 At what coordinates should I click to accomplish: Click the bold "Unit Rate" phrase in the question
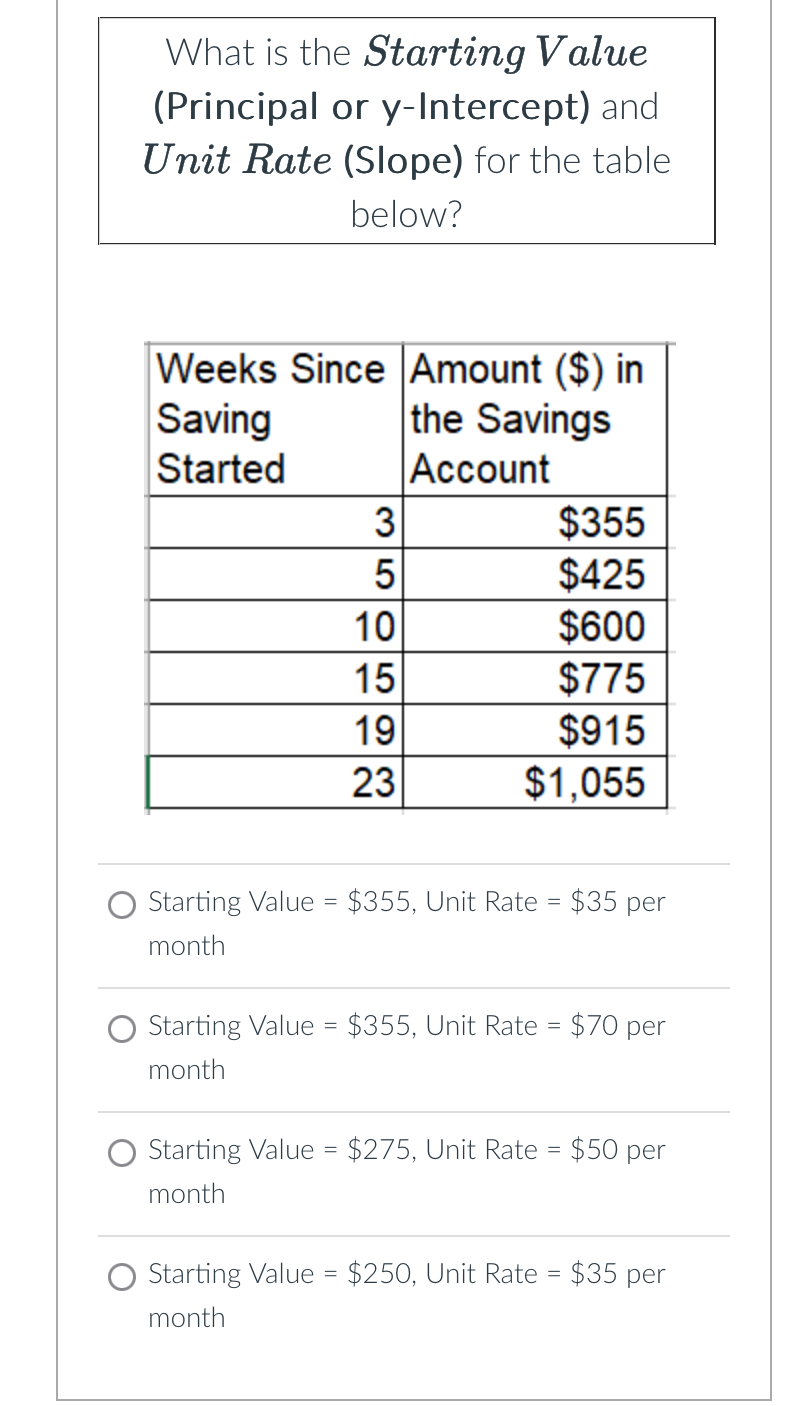(236, 161)
